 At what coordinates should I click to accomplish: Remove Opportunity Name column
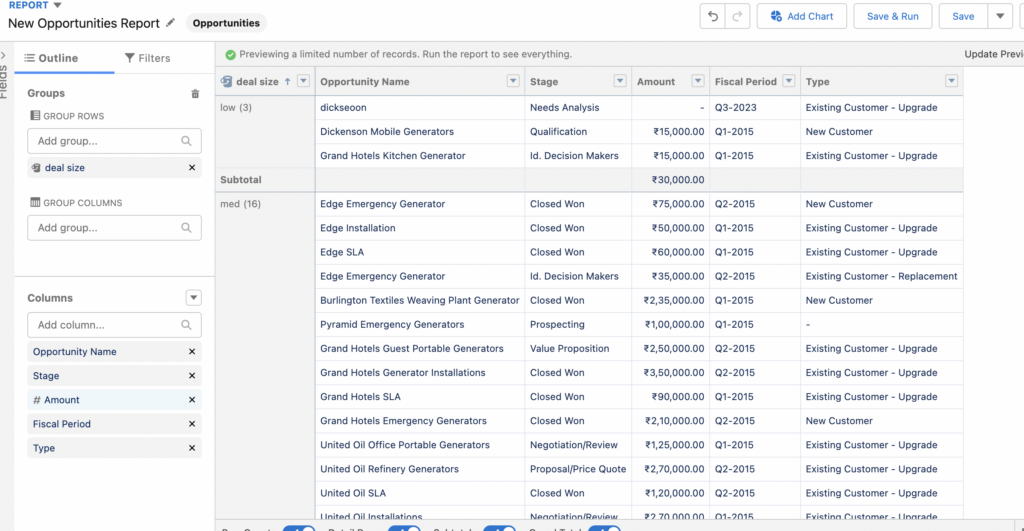click(x=192, y=351)
